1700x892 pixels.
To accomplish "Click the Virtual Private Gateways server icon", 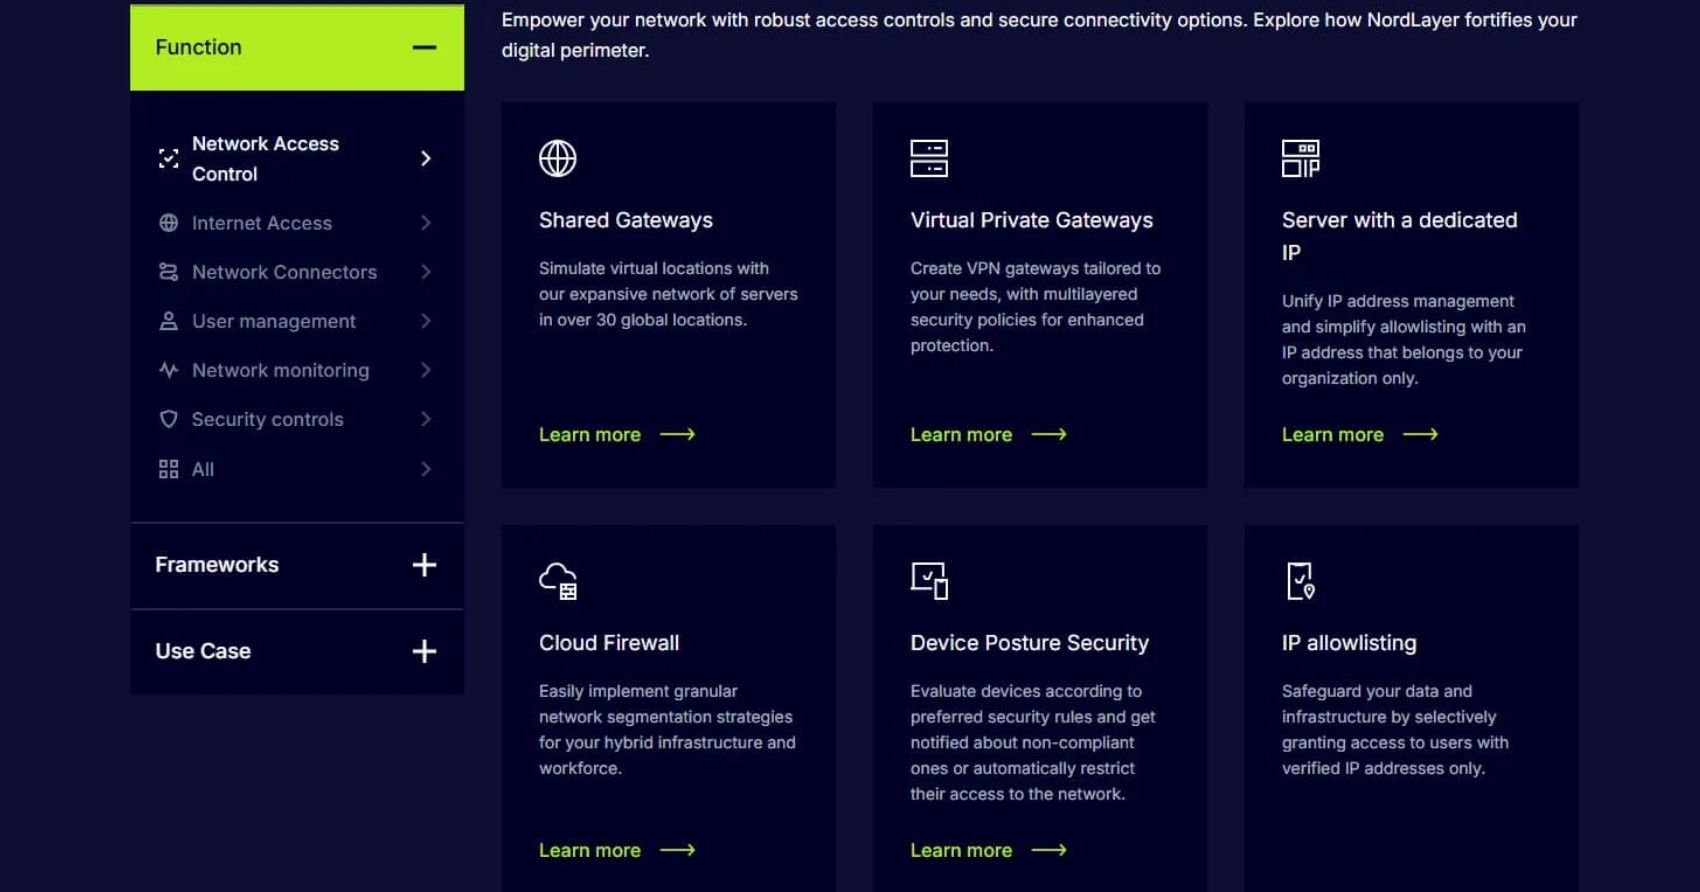I will (x=929, y=158).
